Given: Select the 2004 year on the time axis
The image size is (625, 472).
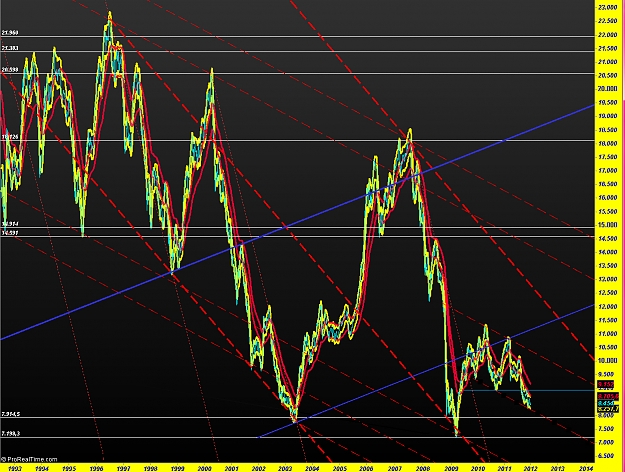Looking at the screenshot, I should 312,468.
